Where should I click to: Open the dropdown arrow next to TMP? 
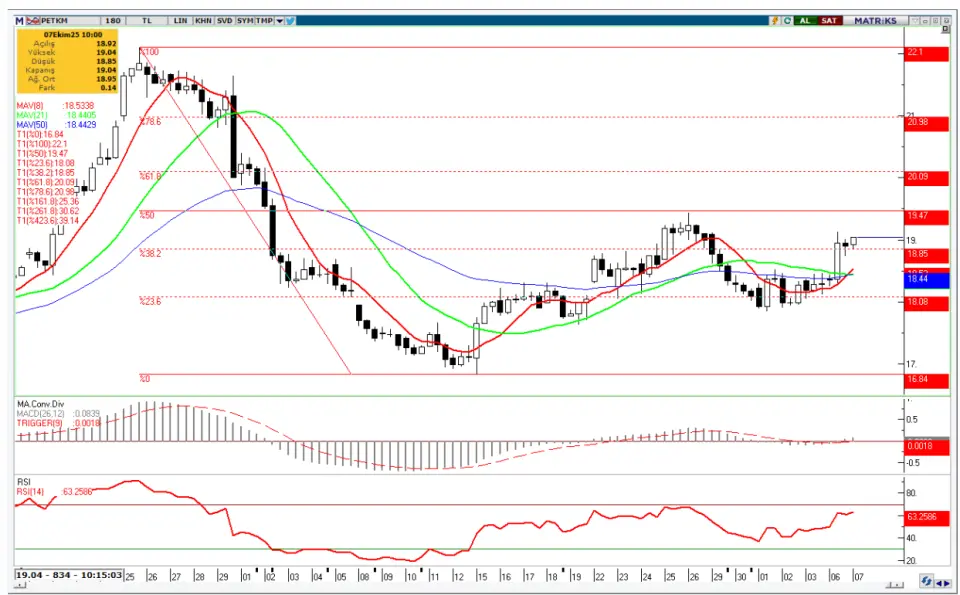[279, 20]
